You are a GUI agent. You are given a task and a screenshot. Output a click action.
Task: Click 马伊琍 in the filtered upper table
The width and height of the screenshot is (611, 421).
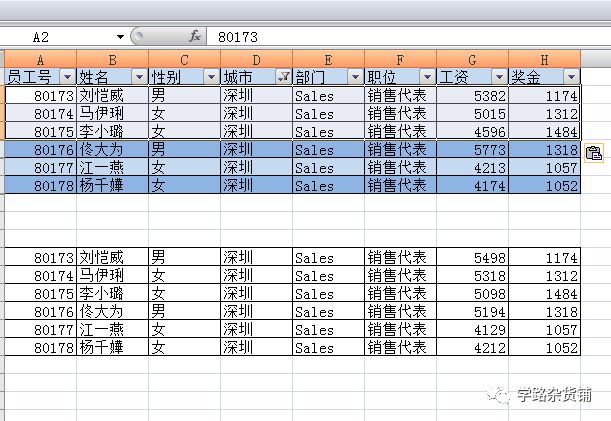tap(101, 113)
